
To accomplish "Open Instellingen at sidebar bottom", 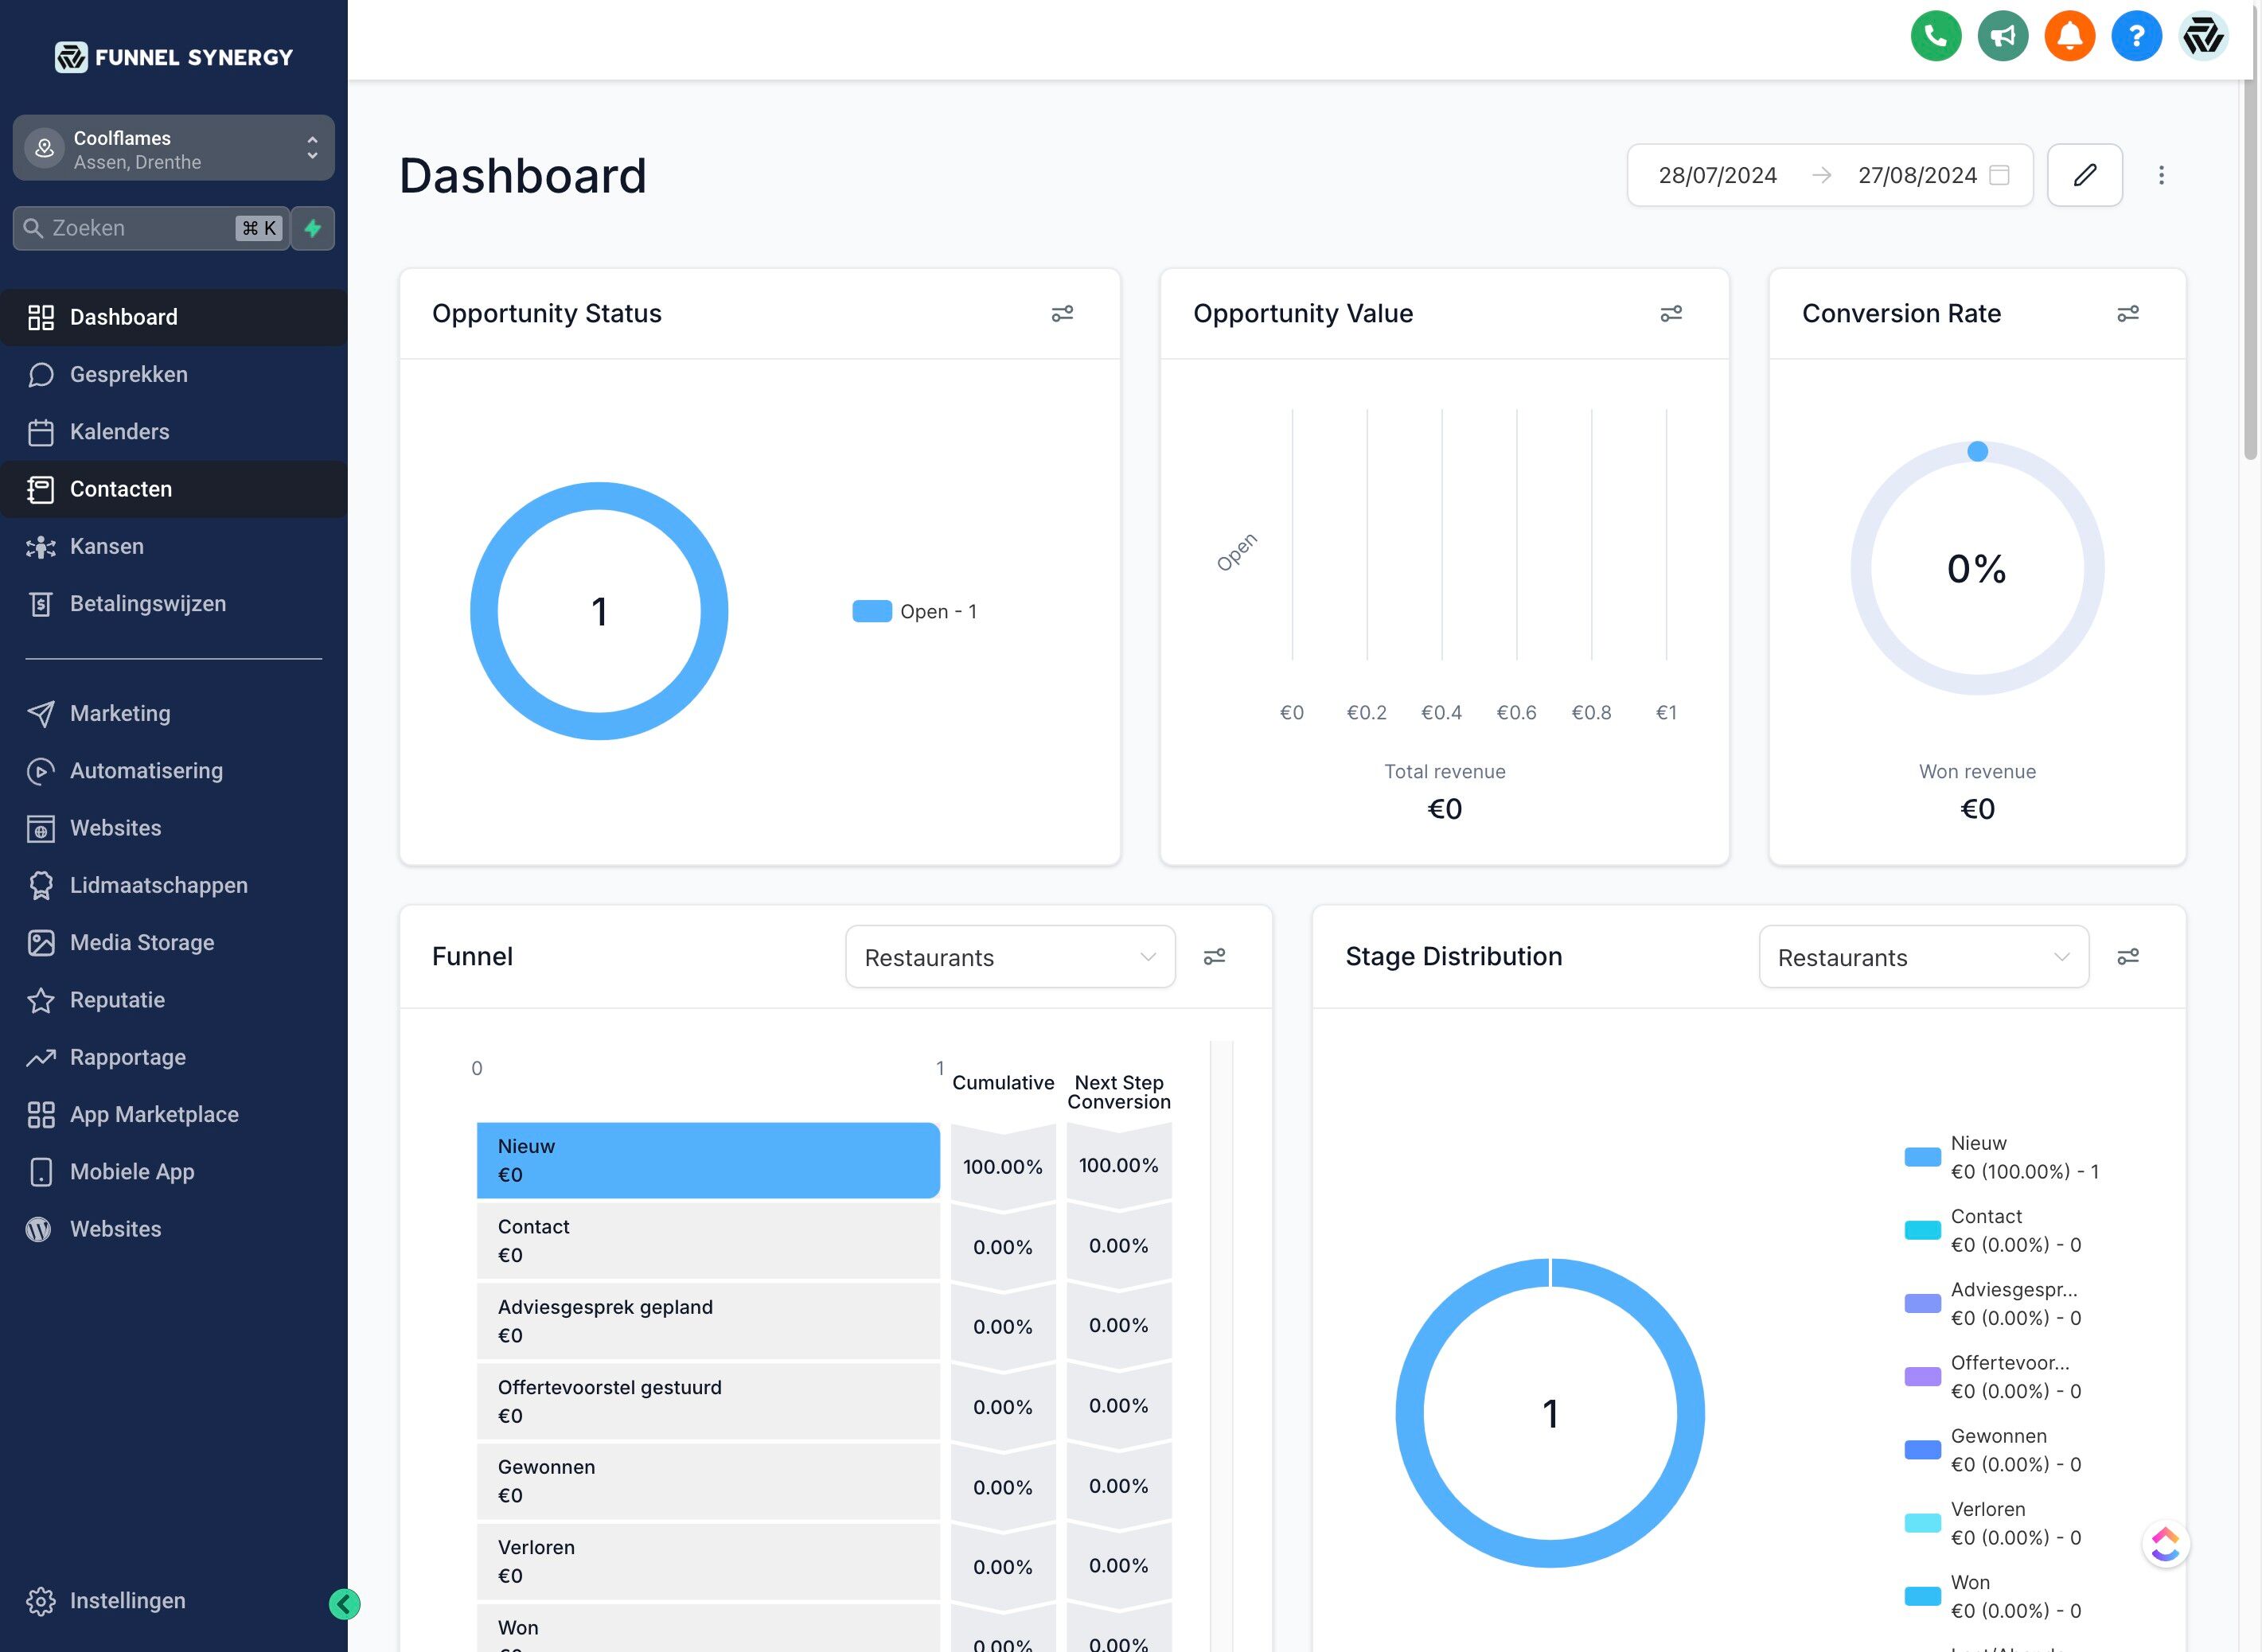I will pyautogui.click(x=127, y=1600).
